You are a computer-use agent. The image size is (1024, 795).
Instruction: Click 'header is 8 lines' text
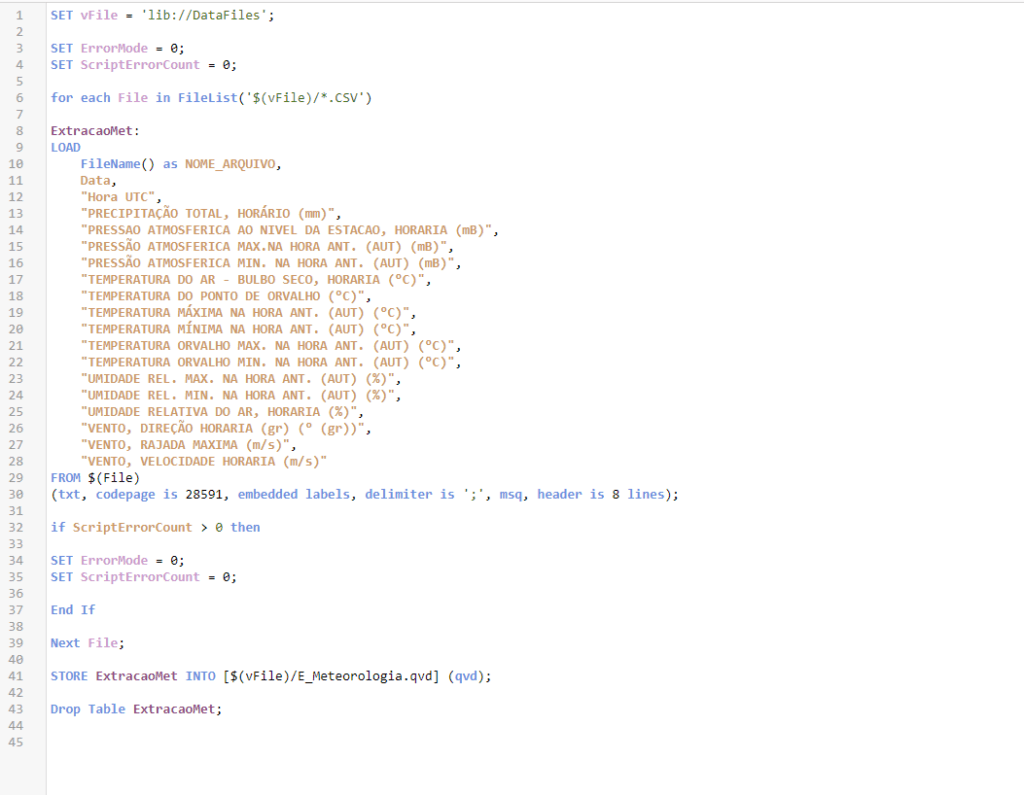[606, 494]
